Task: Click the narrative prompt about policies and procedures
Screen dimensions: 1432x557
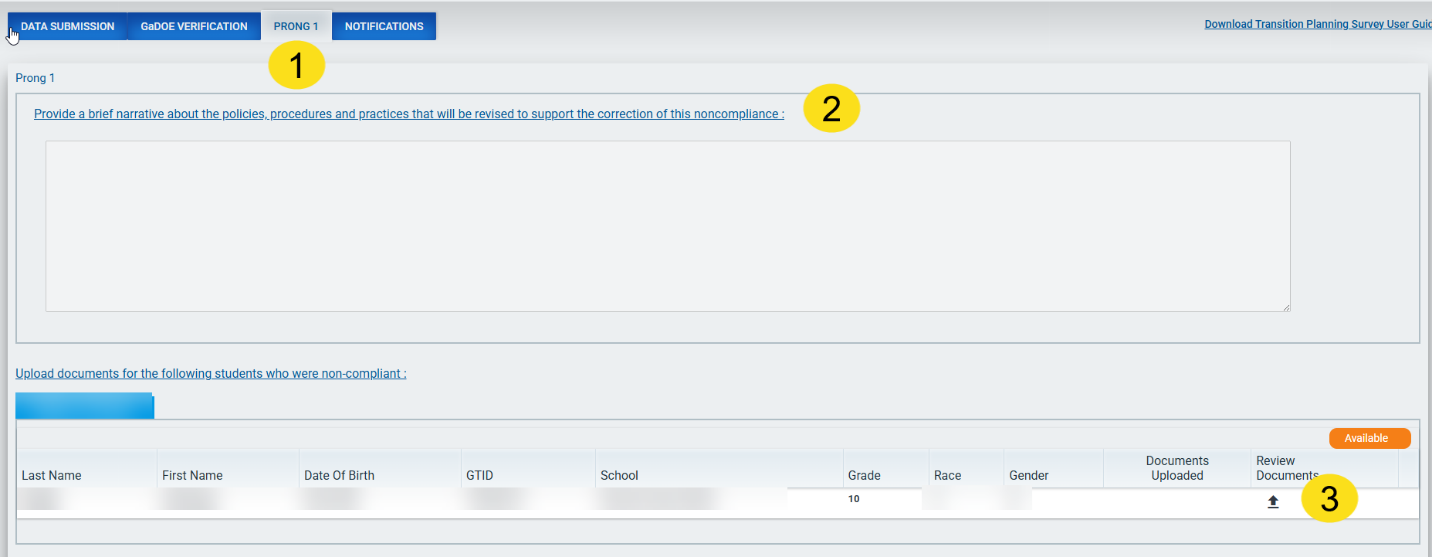Action: (409, 114)
